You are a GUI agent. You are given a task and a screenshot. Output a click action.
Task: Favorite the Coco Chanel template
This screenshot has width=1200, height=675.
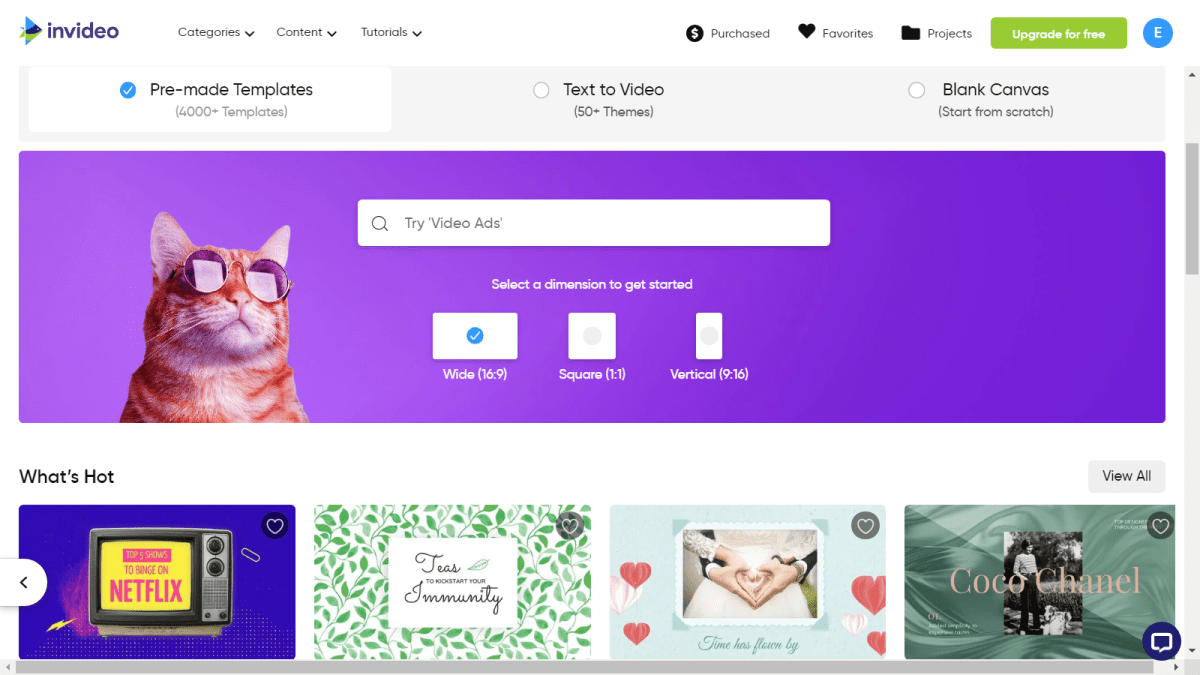(1160, 525)
